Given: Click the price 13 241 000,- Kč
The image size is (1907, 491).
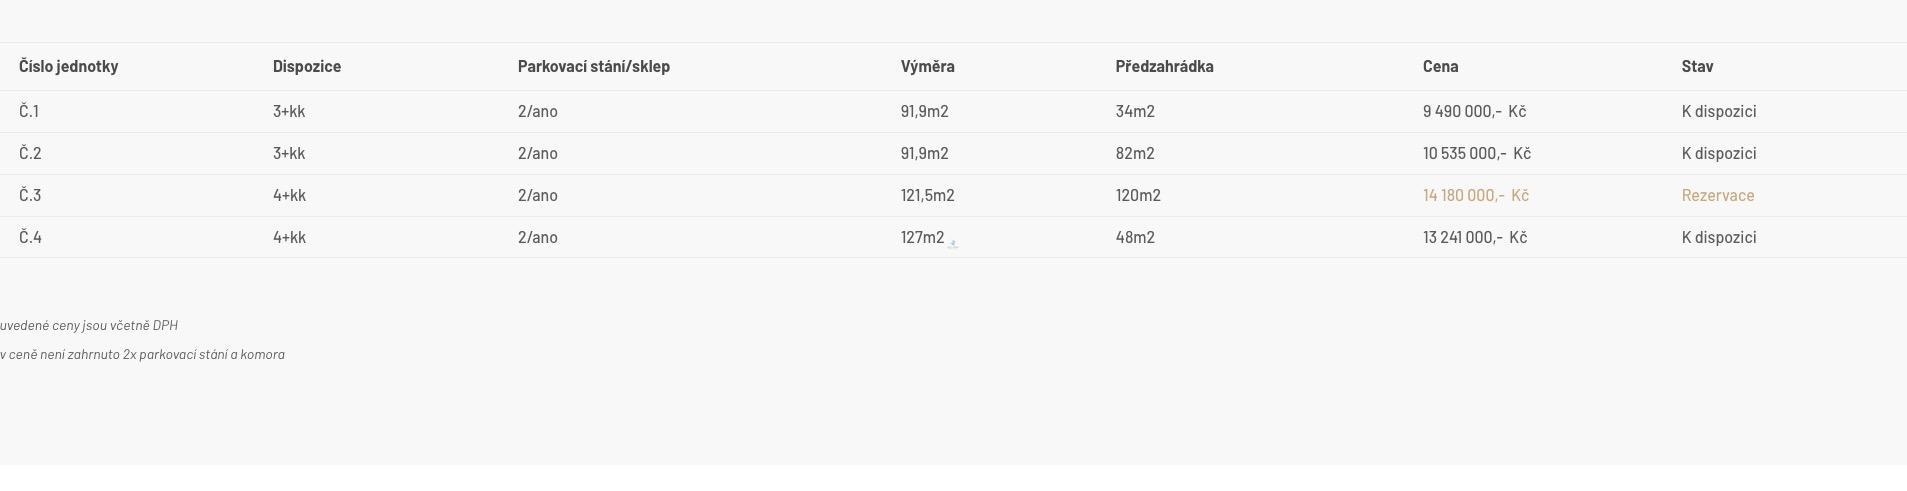Looking at the screenshot, I should [x=1475, y=237].
